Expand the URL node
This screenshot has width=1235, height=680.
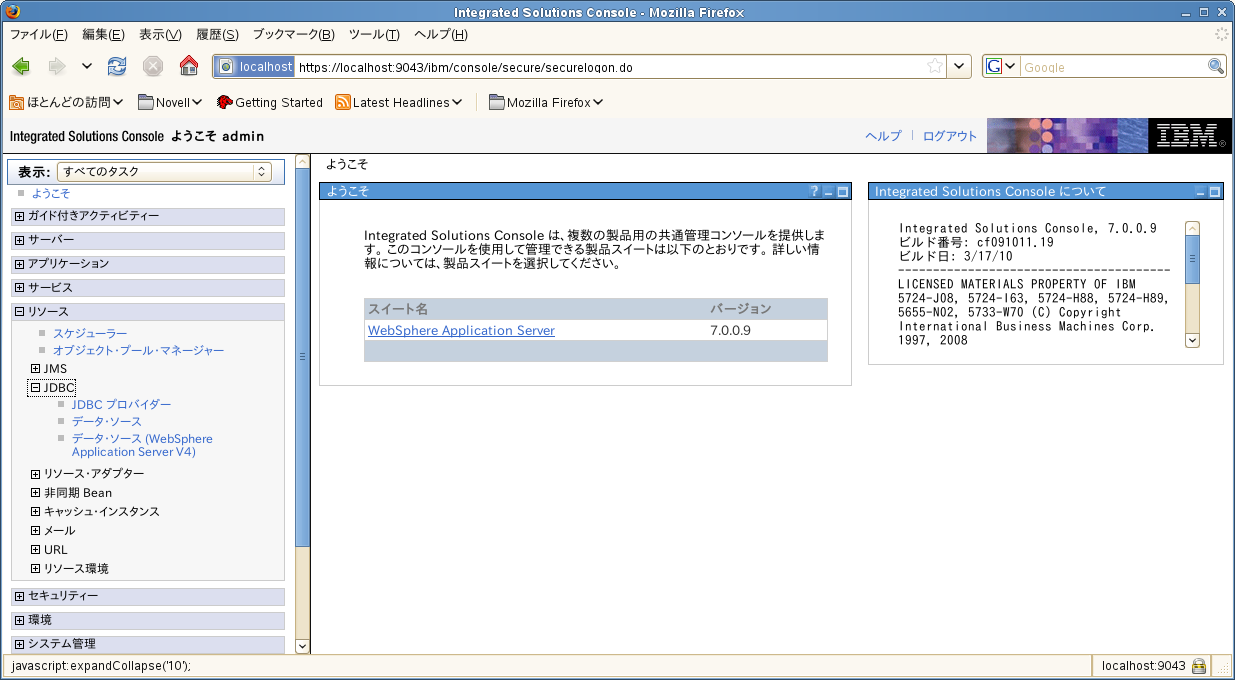[36, 550]
